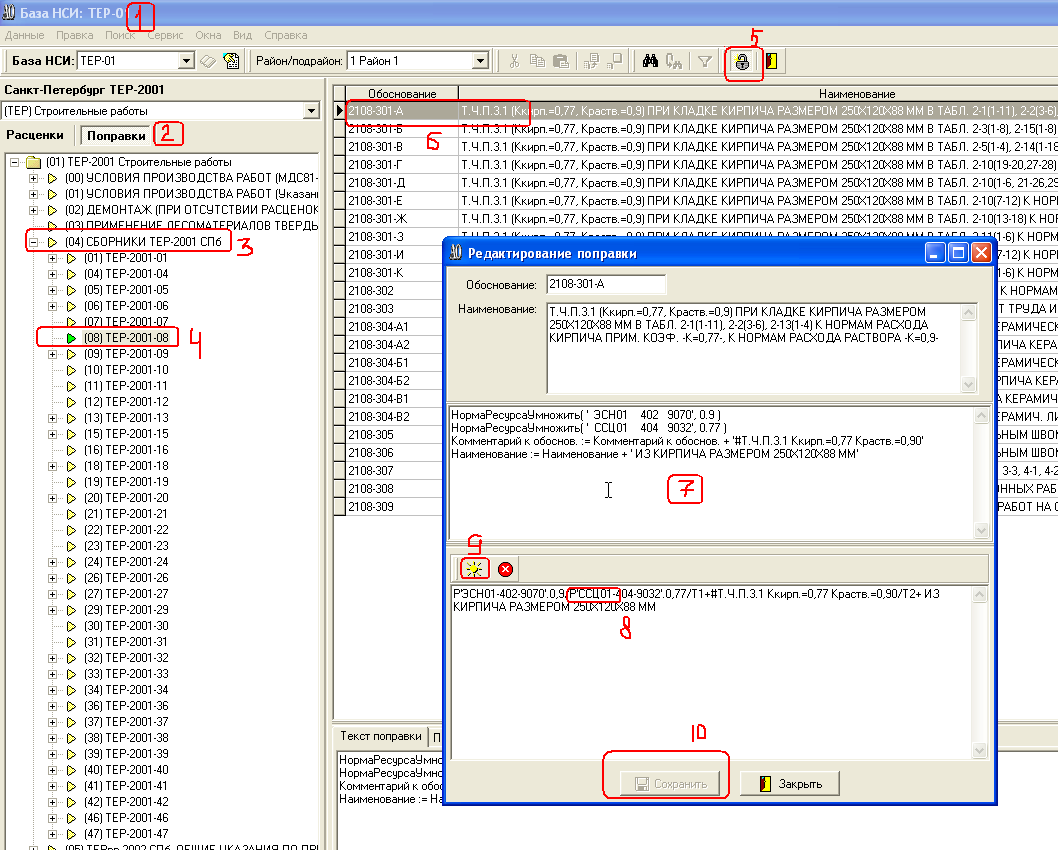Viewport: 1058px width, 850px height.
Task: Click the cut scissors icon
Action: click(x=514, y=61)
